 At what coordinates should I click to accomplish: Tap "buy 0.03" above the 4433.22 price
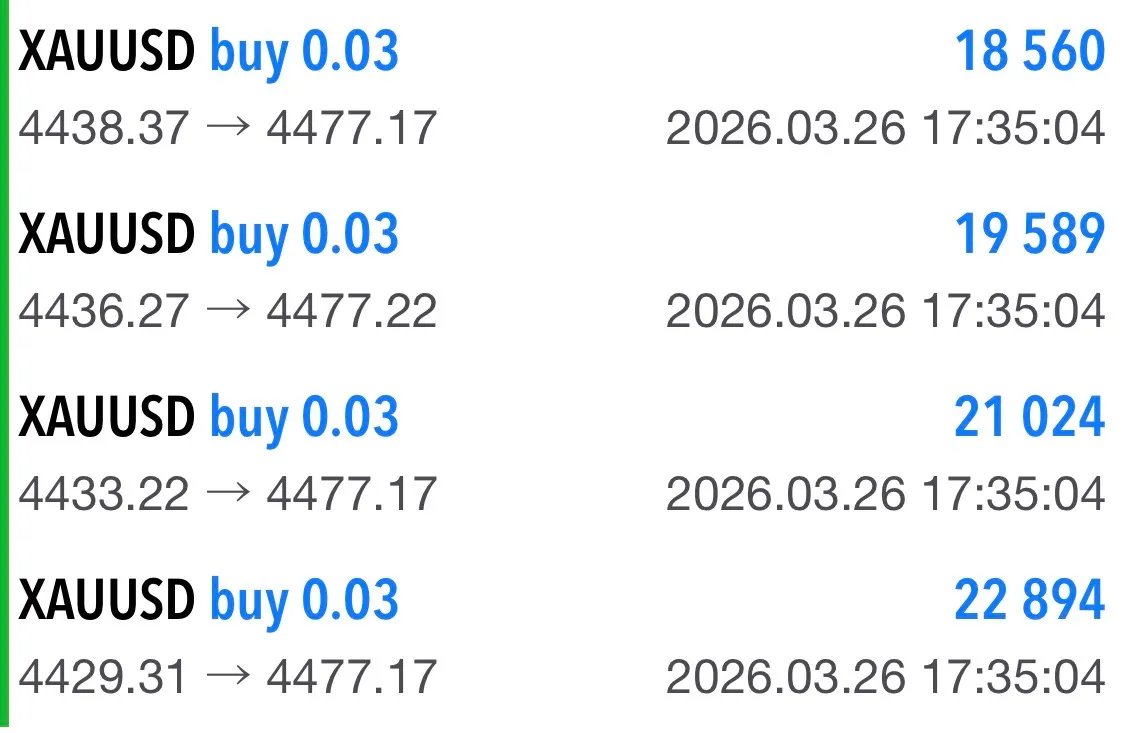point(304,418)
